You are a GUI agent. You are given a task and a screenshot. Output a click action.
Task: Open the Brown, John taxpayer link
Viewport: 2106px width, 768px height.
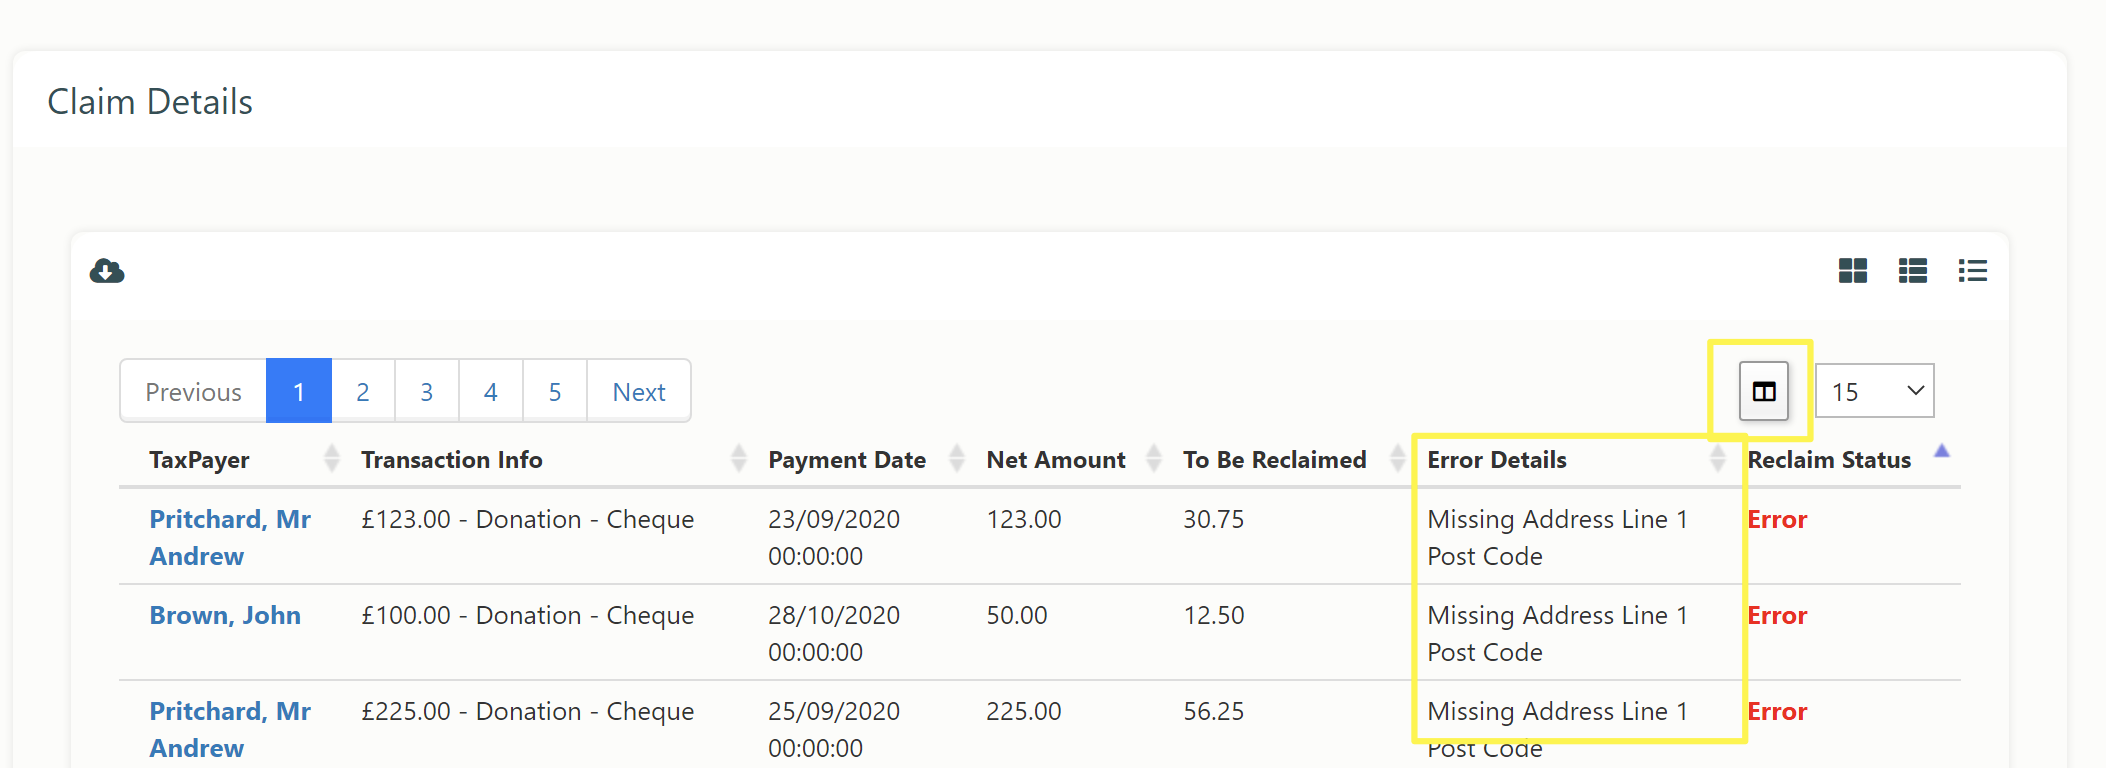click(x=225, y=615)
